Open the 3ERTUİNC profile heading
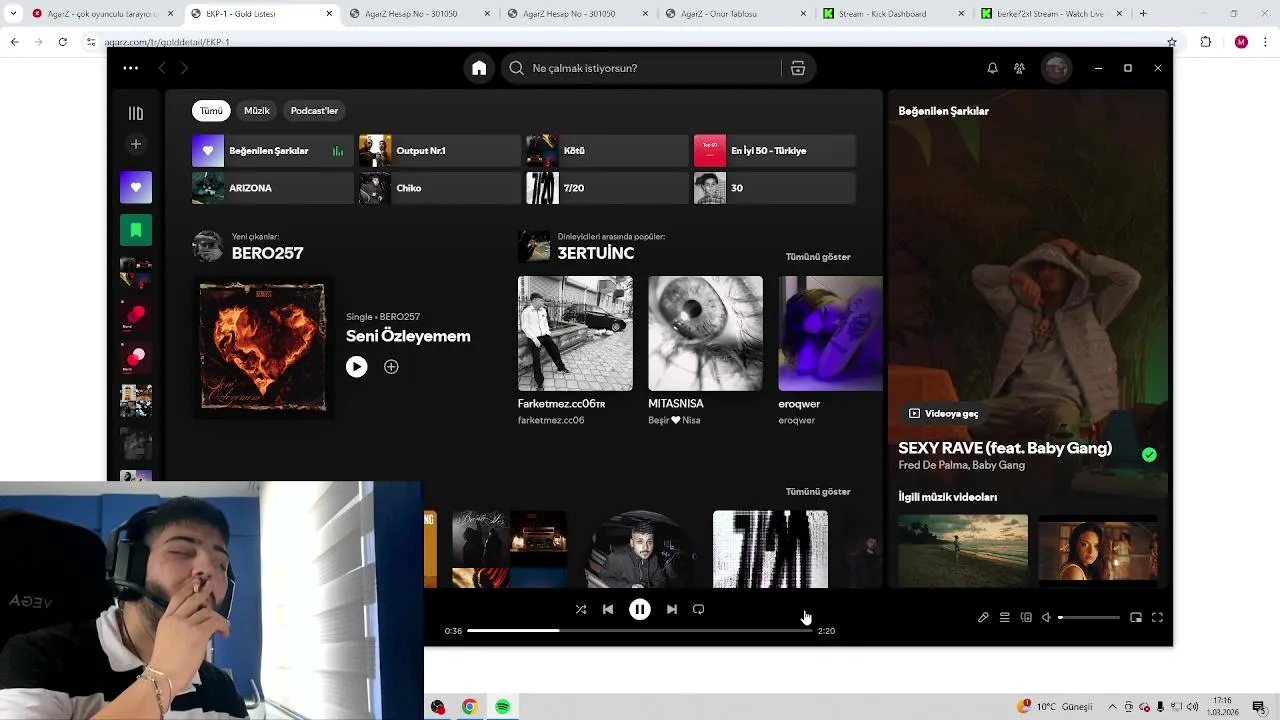 point(595,254)
